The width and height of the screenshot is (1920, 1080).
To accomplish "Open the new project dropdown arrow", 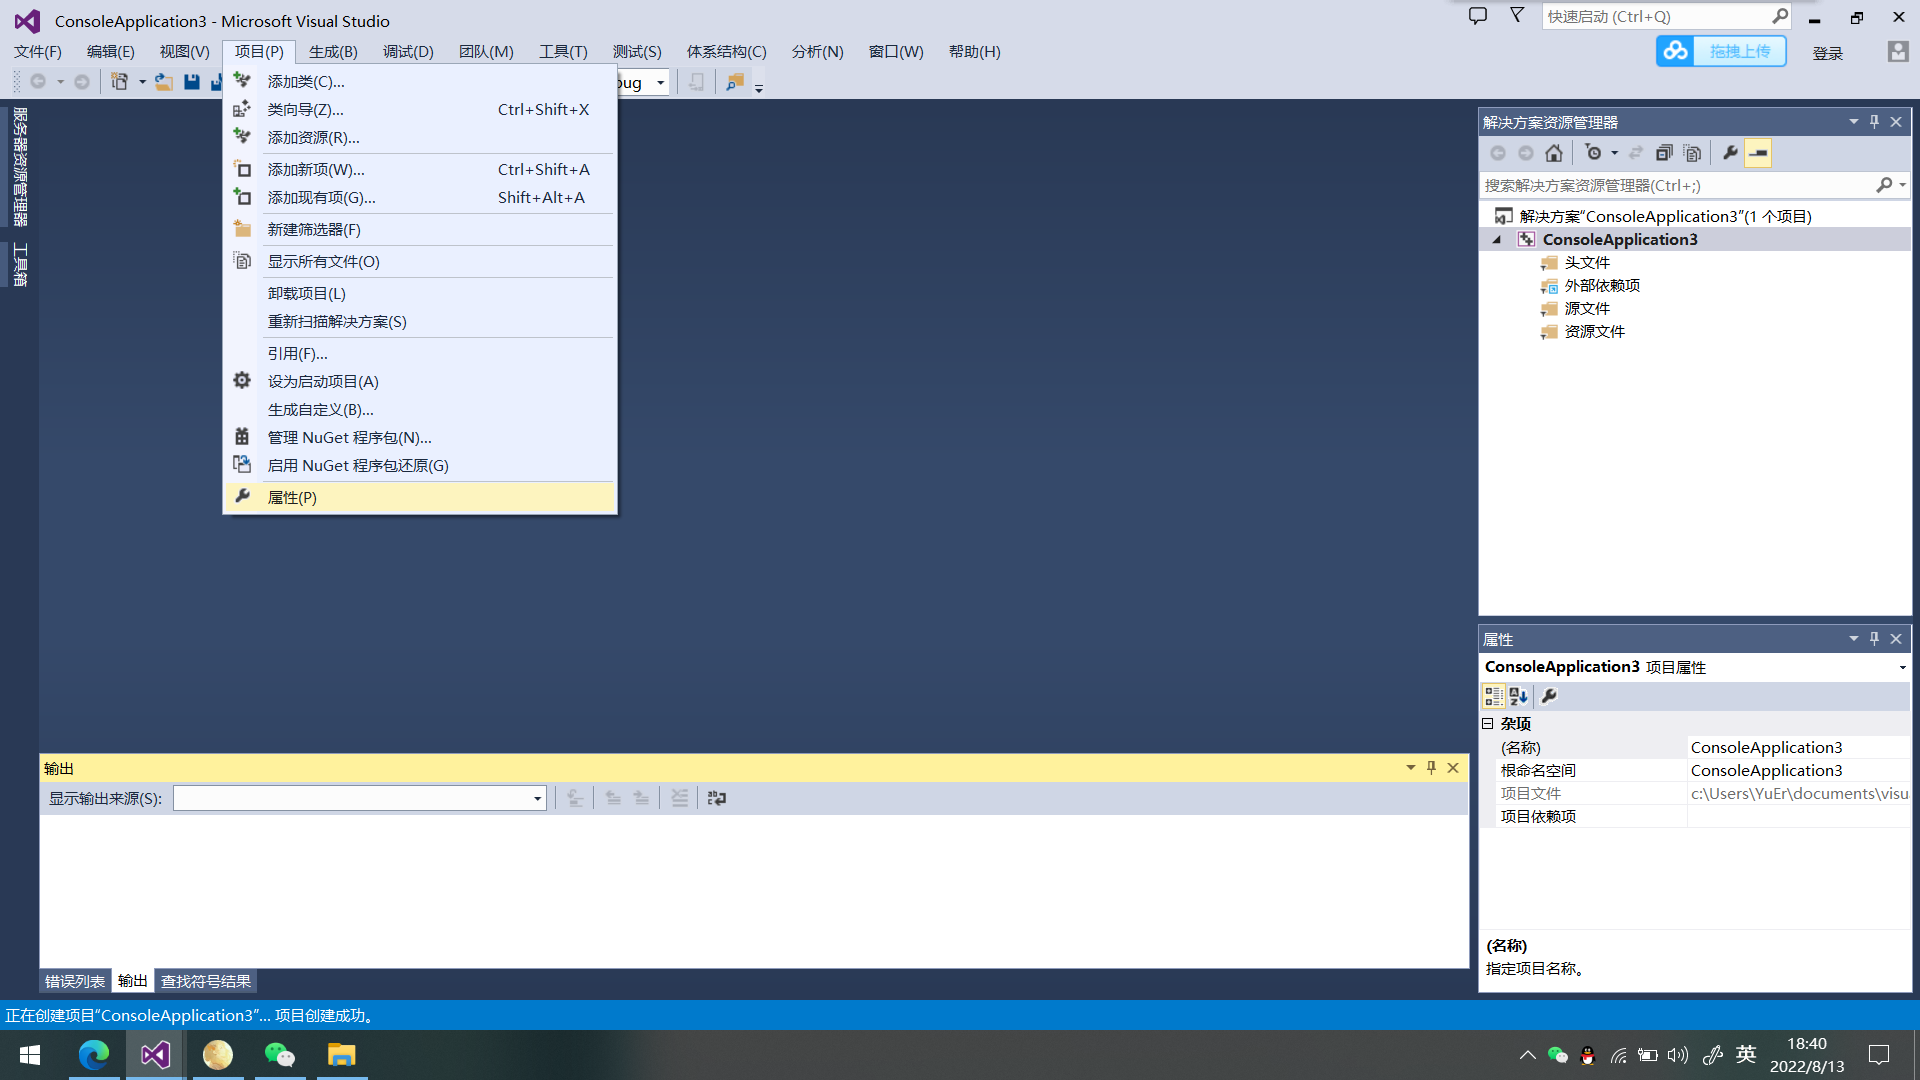I will 142,82.
